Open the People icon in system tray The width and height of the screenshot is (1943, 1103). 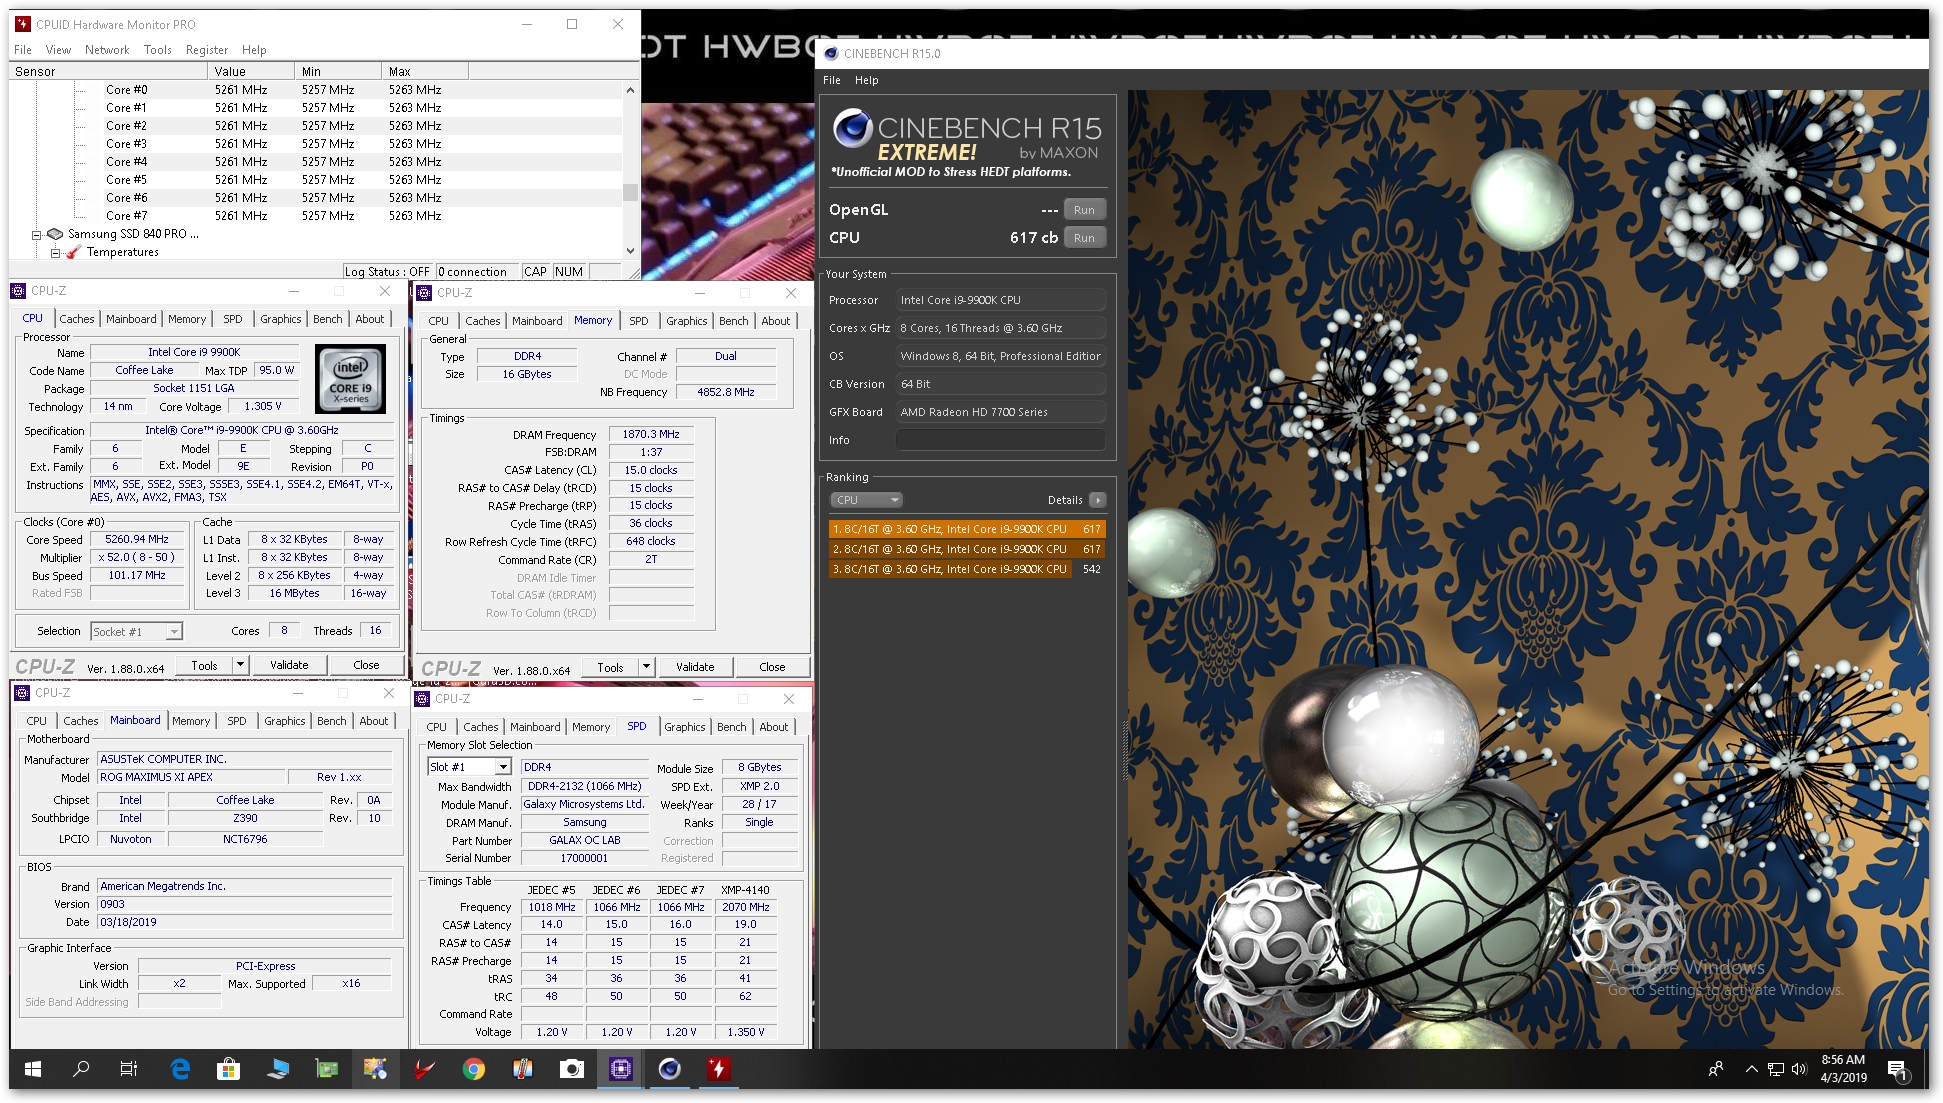click(1716, 1069)
